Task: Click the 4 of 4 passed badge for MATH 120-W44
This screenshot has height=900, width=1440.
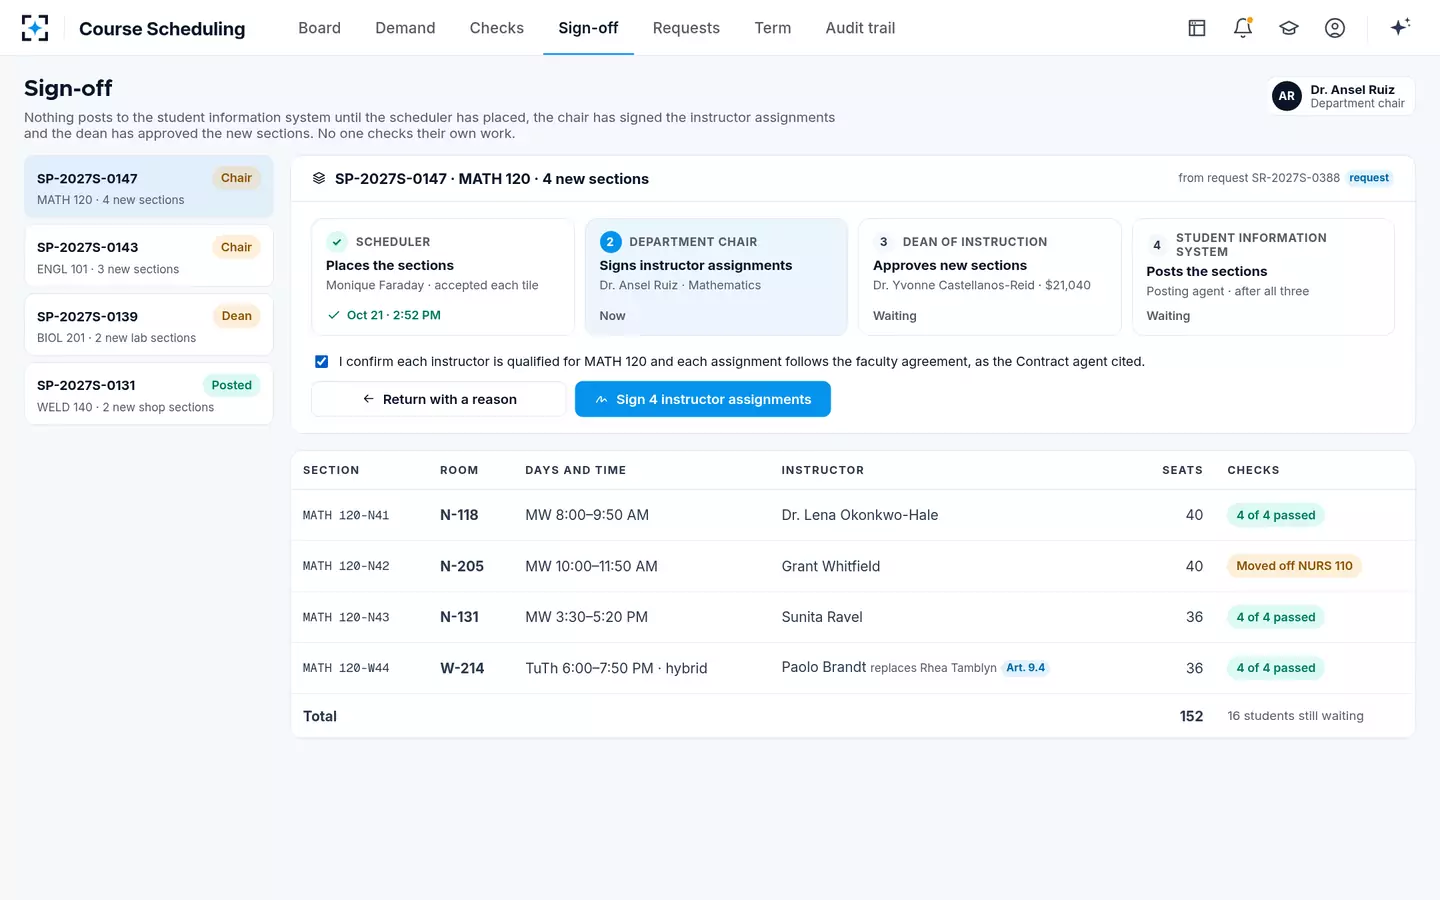Action: 1276,668
